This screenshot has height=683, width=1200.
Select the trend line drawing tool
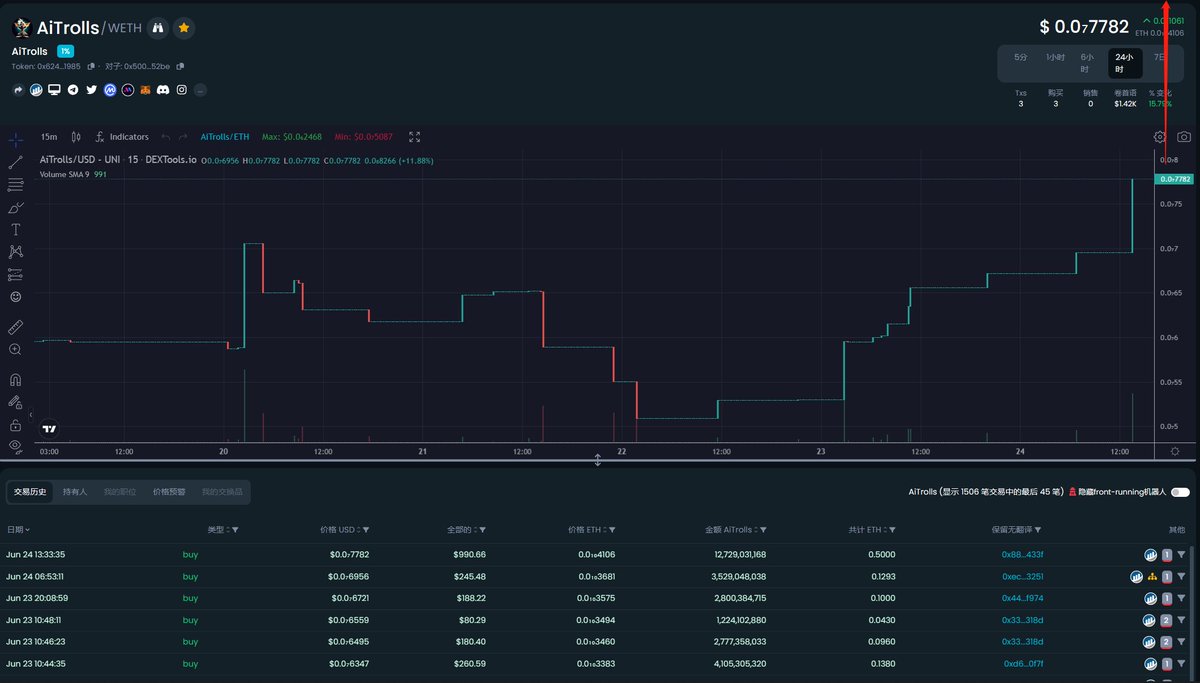(15, 162)
